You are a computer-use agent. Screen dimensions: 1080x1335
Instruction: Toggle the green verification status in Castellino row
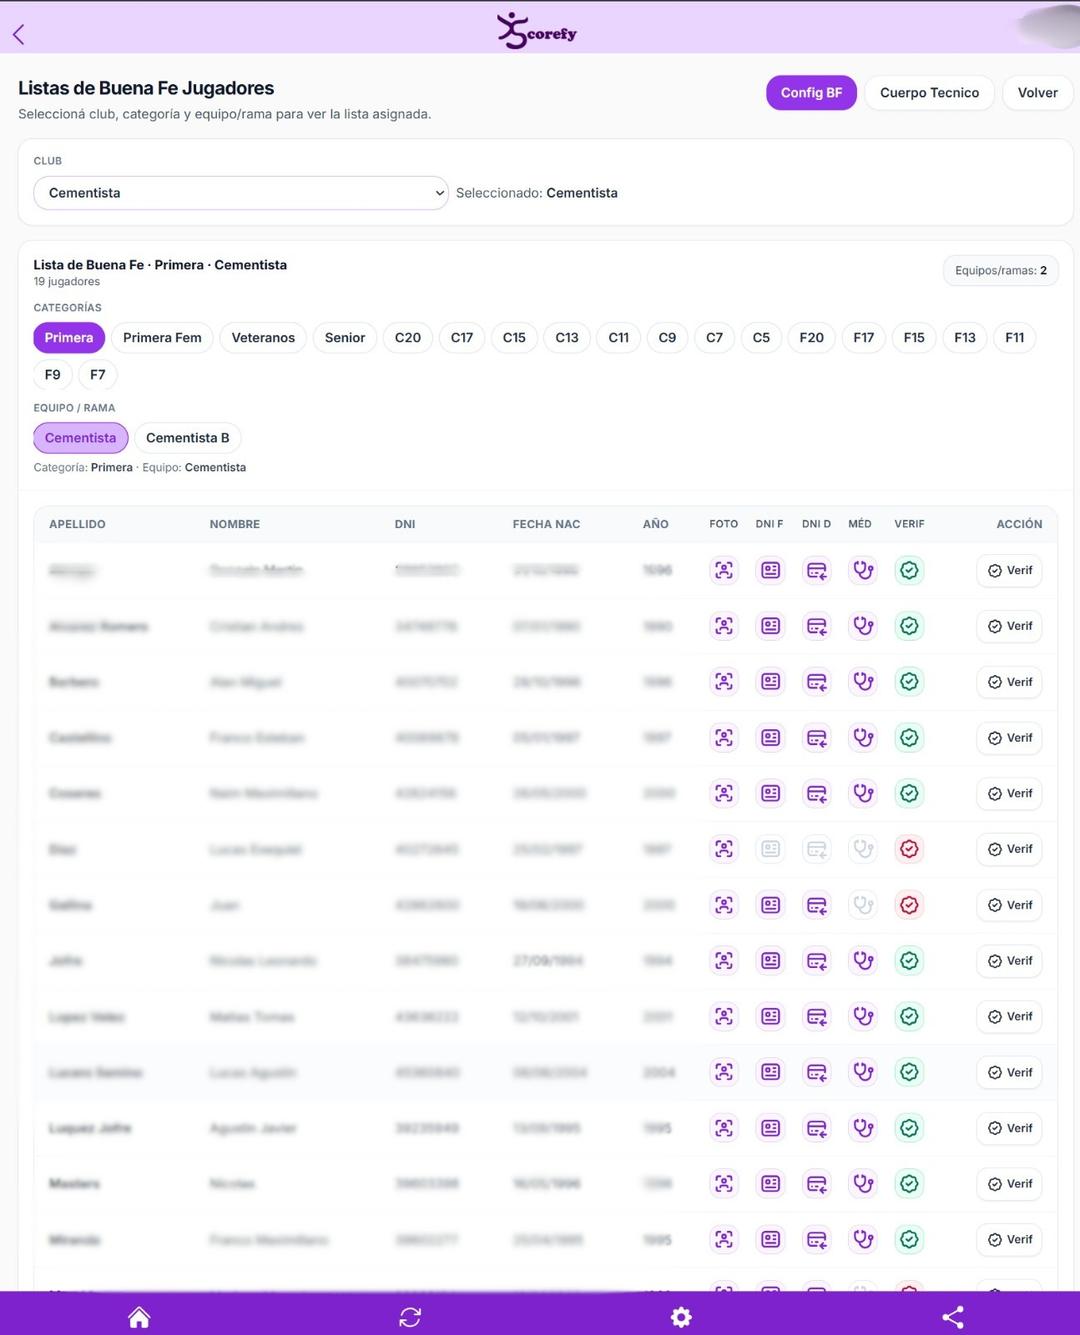coord(909,738)
